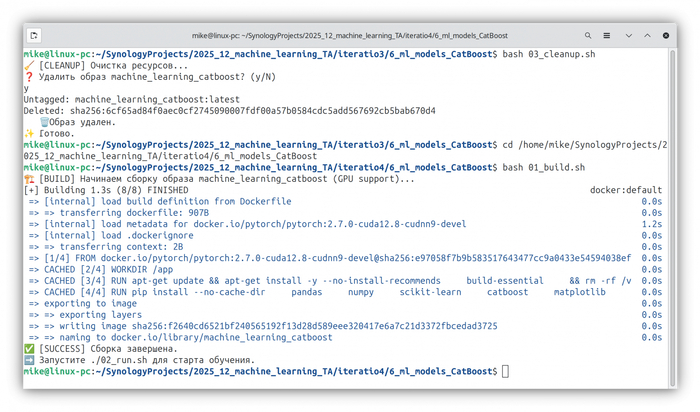This screenshot has height=412, width=700.
Task: Click the './02_run.sh' text in output
Action: pos(121,359)
